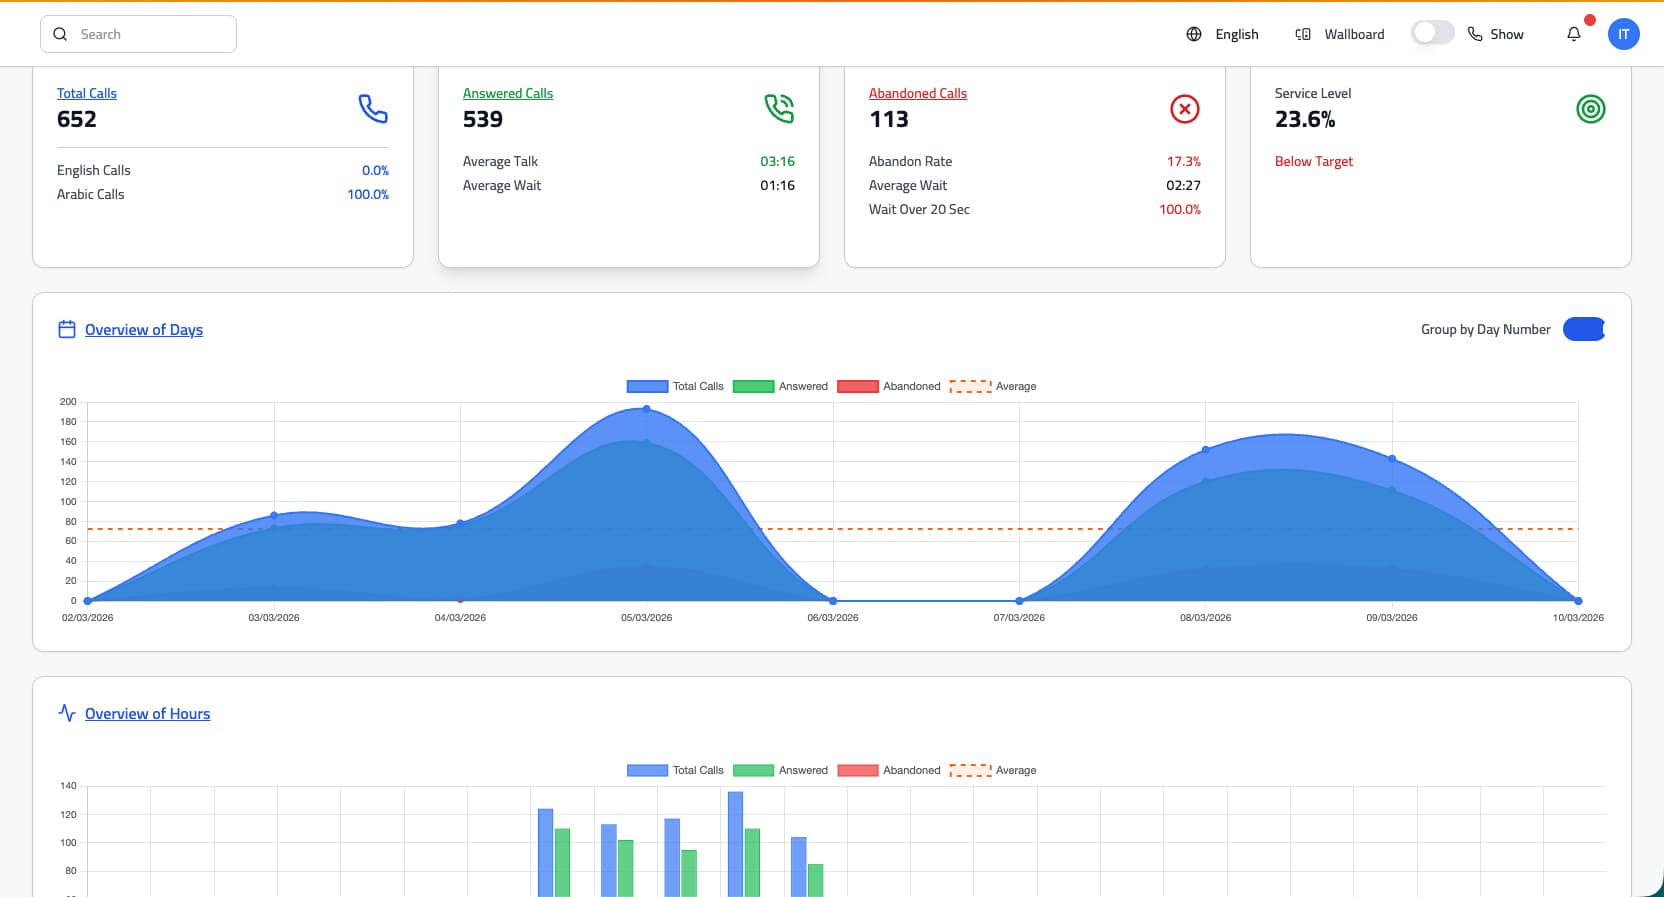Image resolution: width=1664 pixels, height=897 pixels.
Task: Click the 539 answered calls value
Action: click(483, 119)
